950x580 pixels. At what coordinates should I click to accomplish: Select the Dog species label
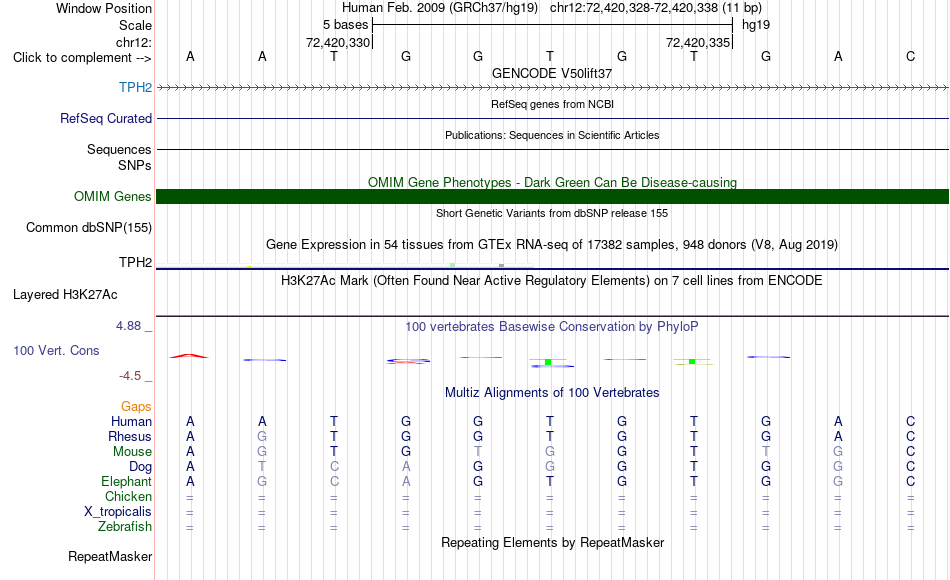pyautogui.click(x=140, y=467)
